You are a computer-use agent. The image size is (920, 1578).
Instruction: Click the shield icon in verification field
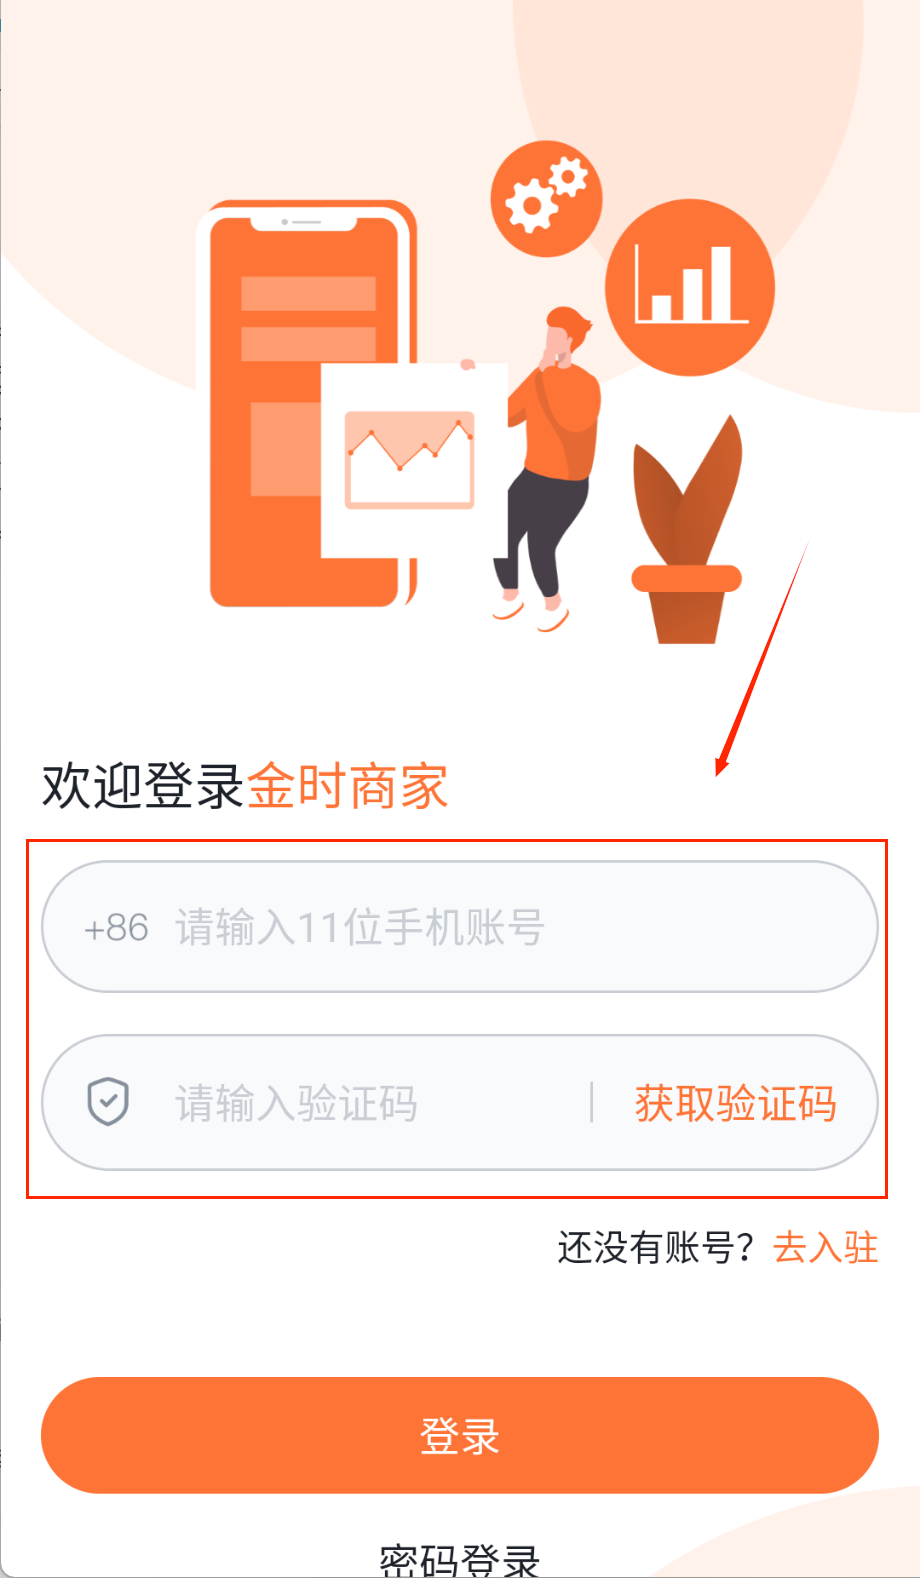click(x=108, y=1102)
